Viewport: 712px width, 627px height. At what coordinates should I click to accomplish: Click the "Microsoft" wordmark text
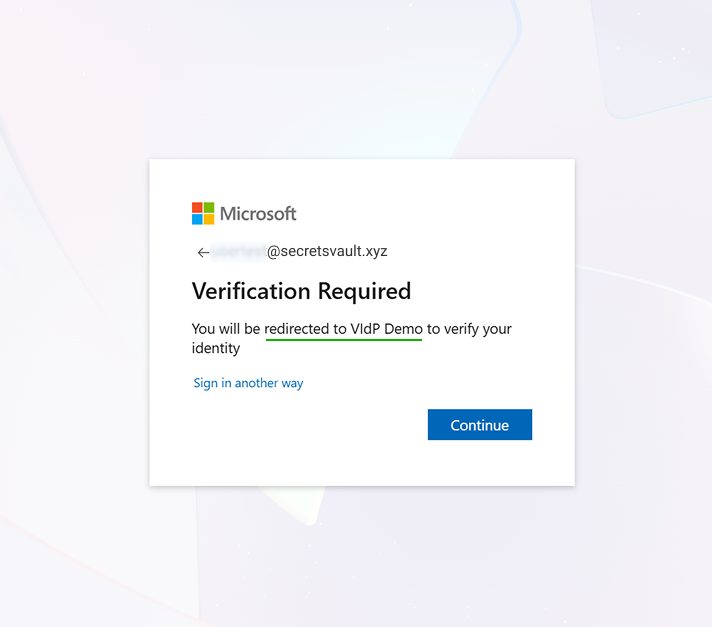[258, 213]
